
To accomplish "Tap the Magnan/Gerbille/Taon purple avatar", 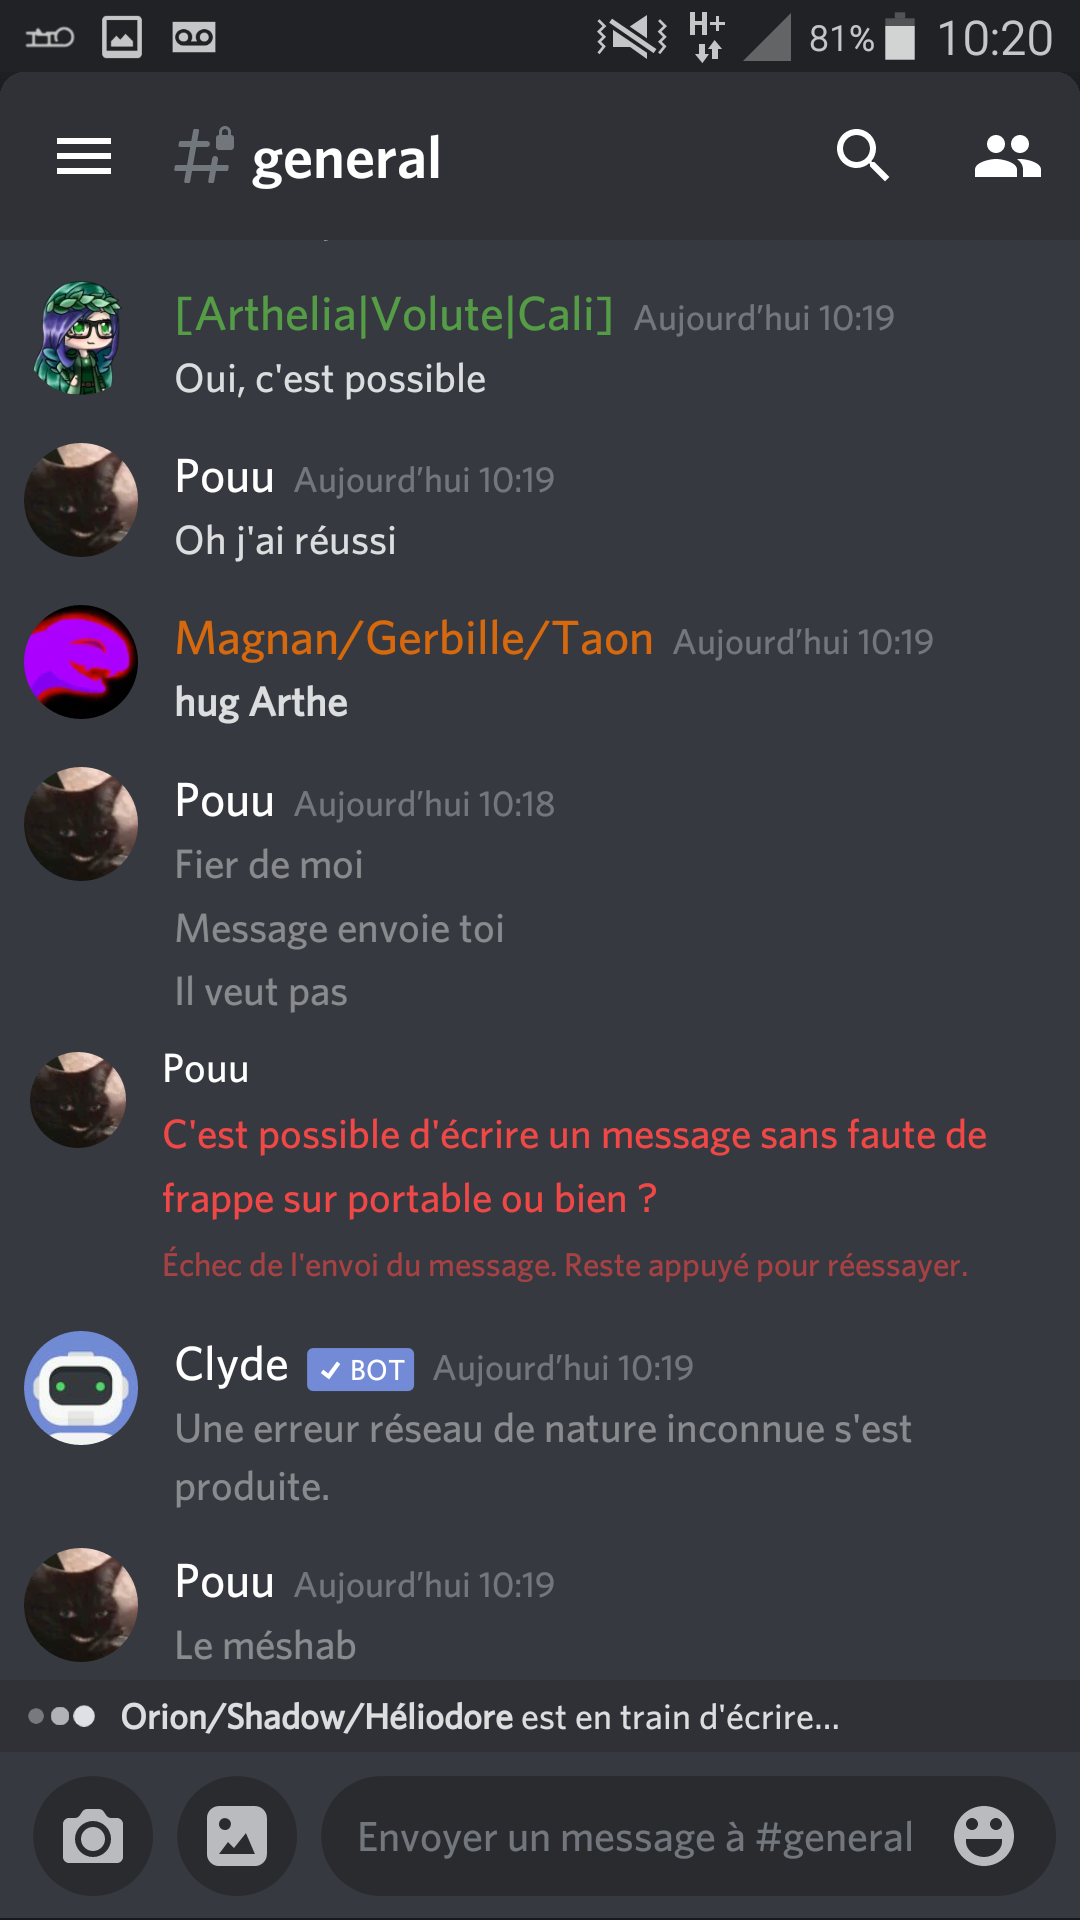I will coord(81,662).
